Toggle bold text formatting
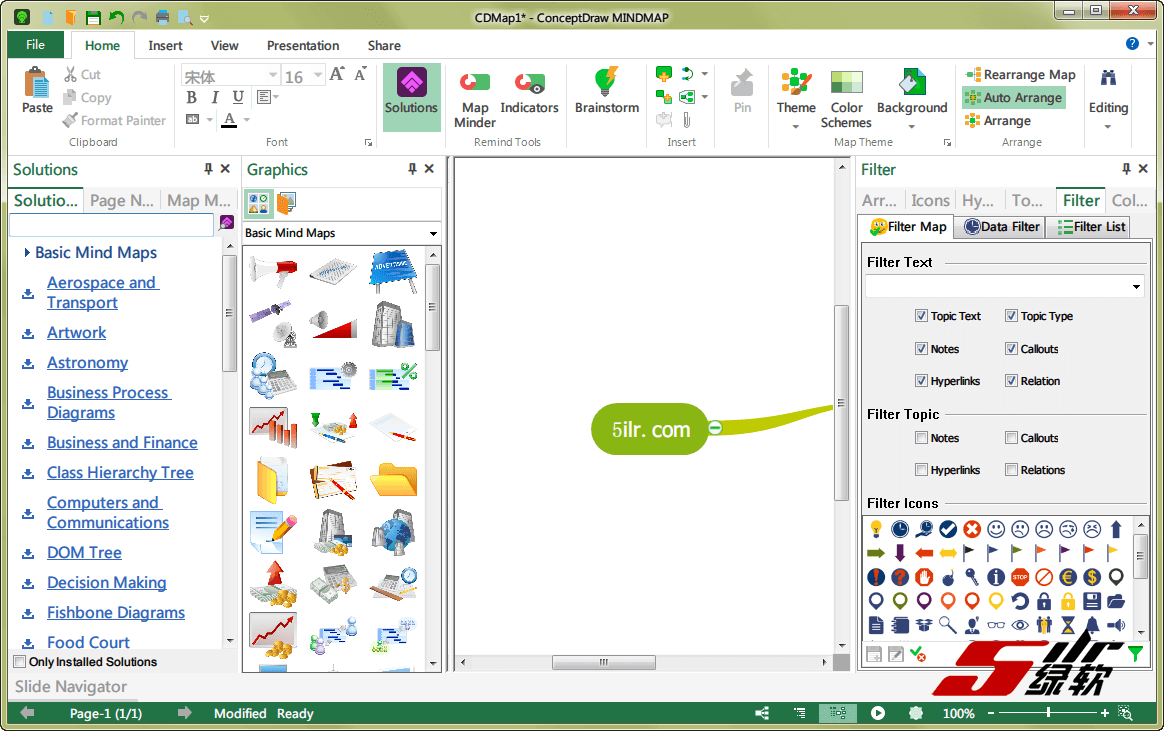1164x731 pixels. [192, 97]
